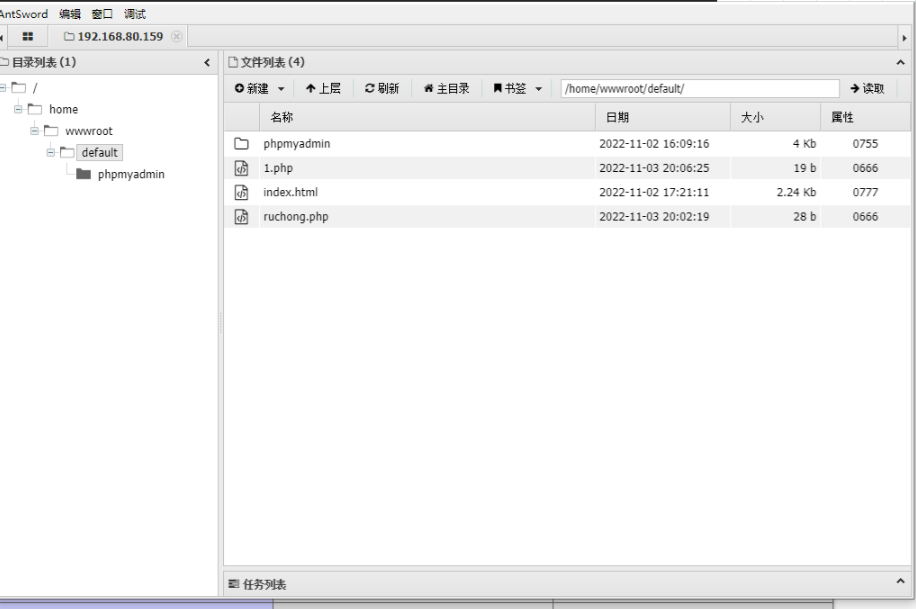This screenshot has width=916, height=609.
Task: Close the 192.168.80.159 tab
Action: [176, 36]
